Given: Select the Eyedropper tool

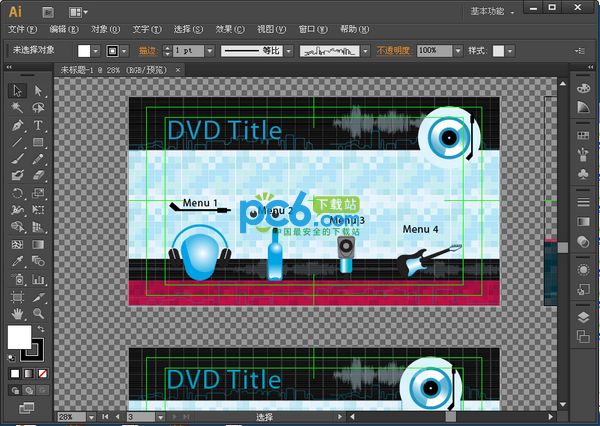Looking at the screenshot, I should click(17, 261).
